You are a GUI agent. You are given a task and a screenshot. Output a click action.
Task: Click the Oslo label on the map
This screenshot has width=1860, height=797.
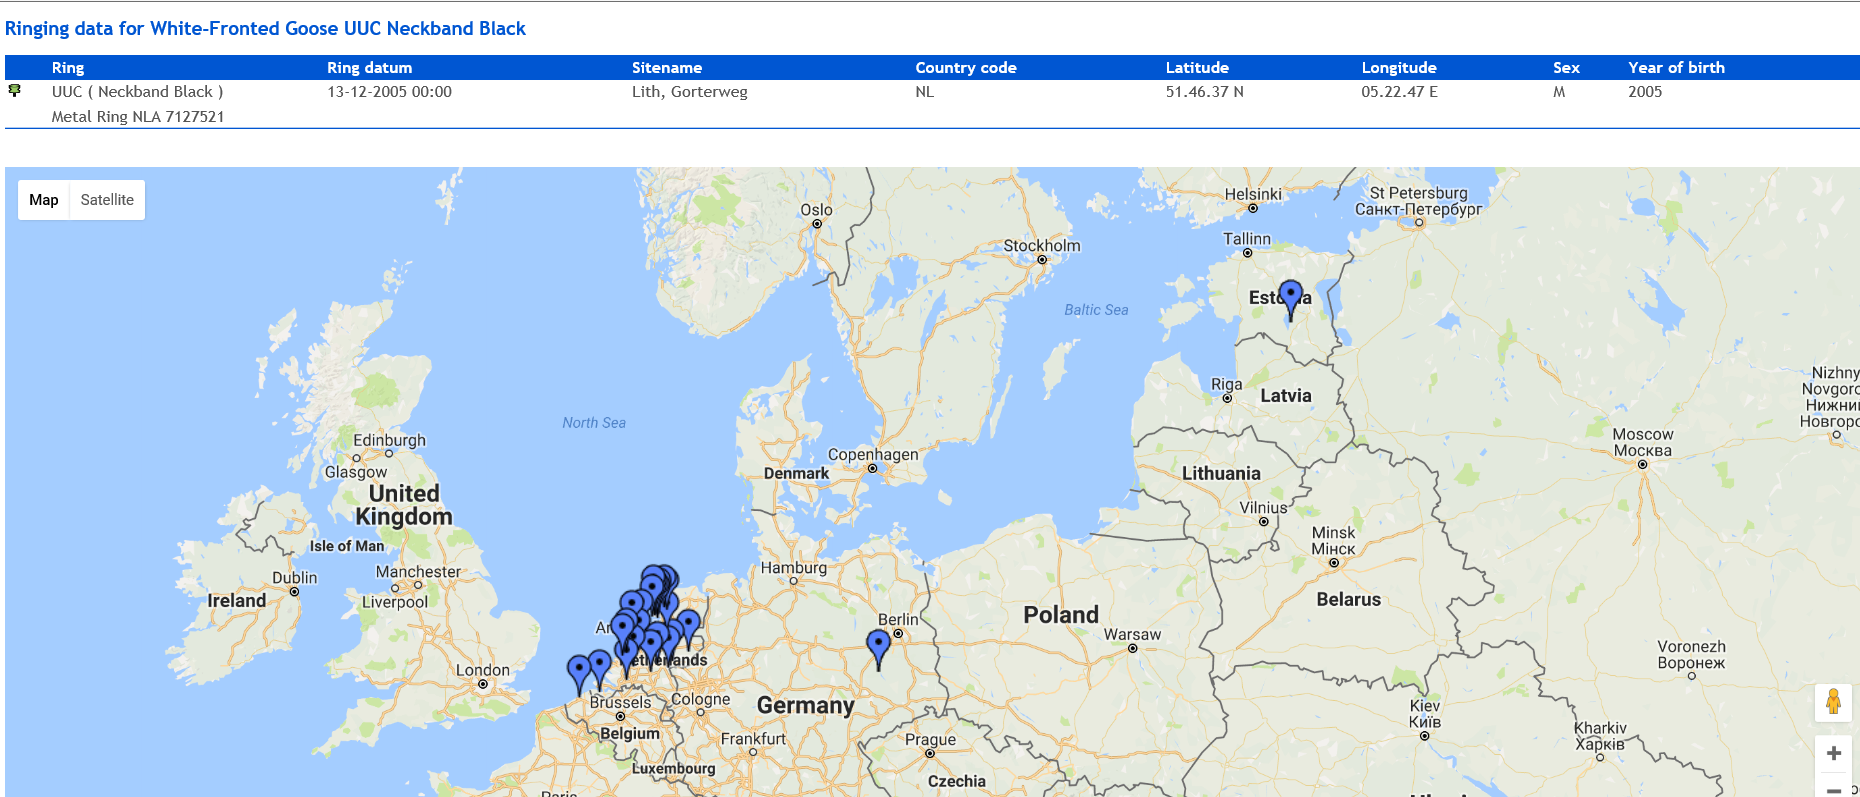(816, 210)
